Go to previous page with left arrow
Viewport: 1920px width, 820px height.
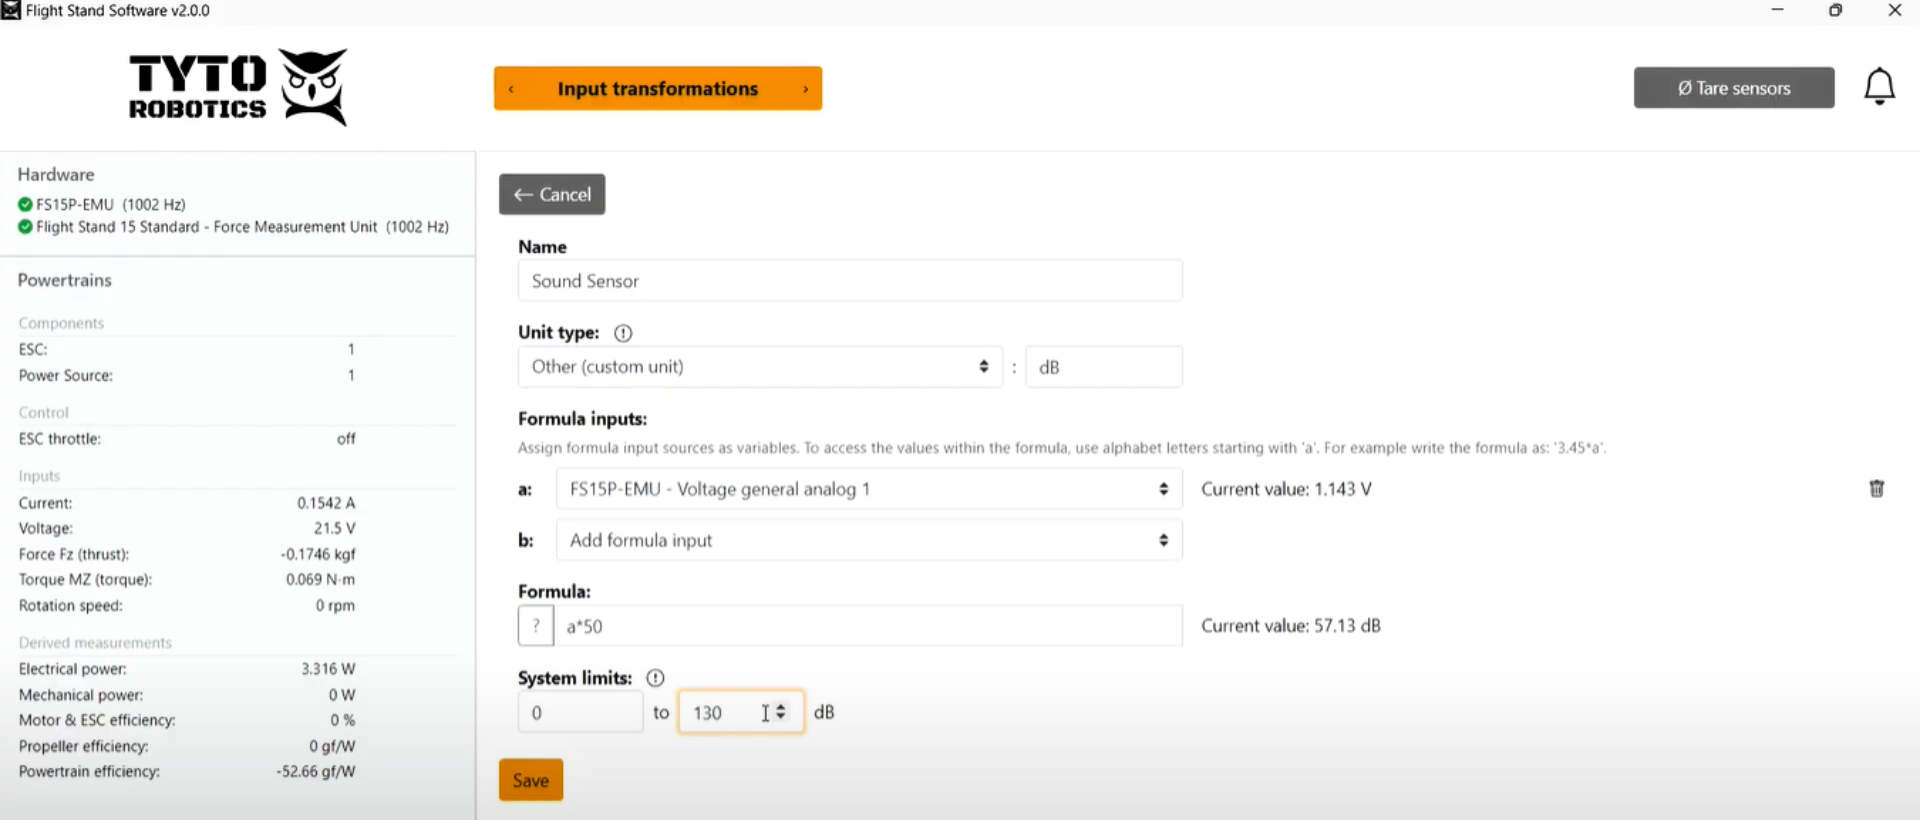click(x=511, y=89)
